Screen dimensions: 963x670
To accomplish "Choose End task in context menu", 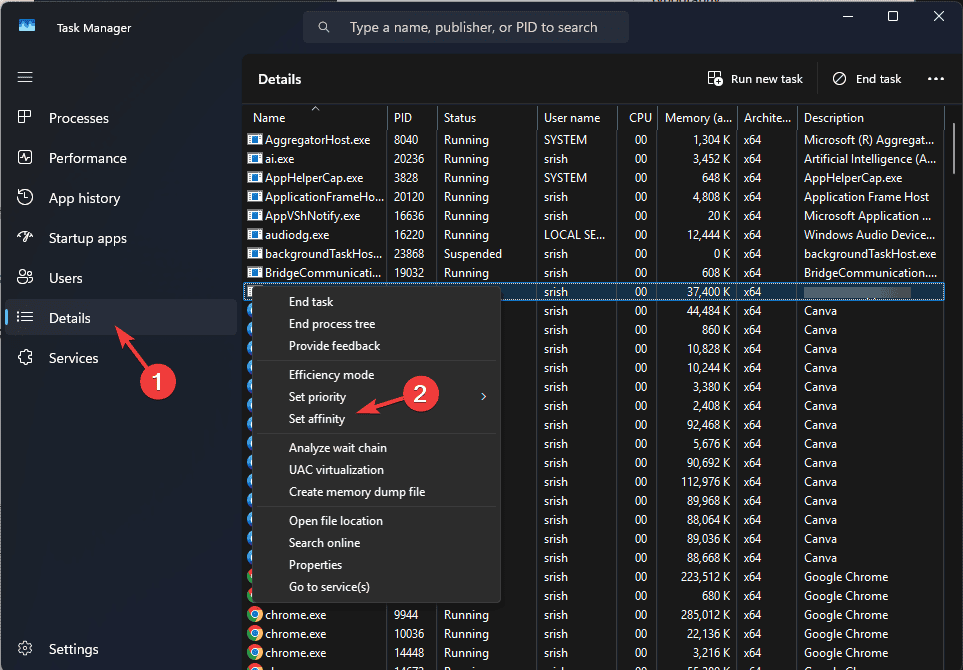I will [x=311, y=302].
